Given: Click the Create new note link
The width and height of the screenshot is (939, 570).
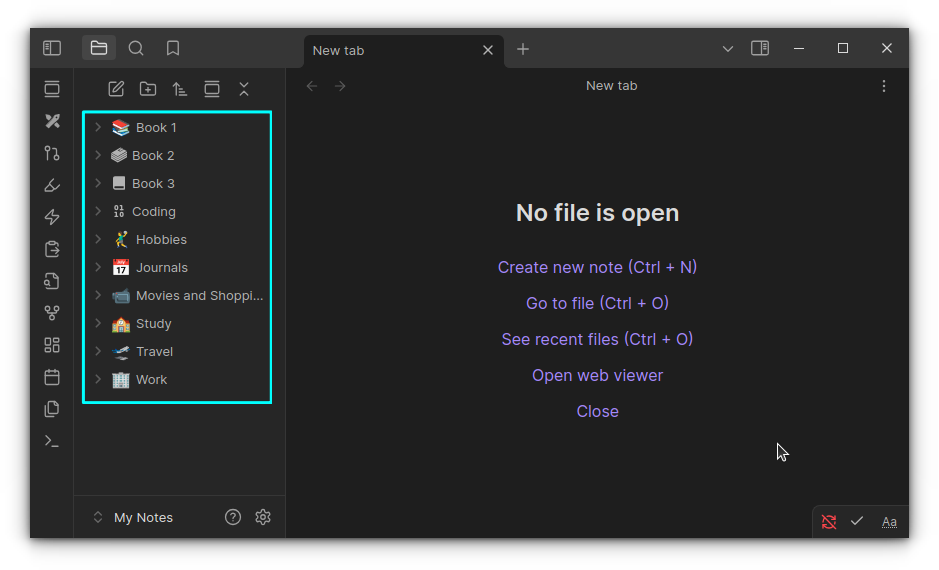Looking at the screenshot, I should point(597,267).
